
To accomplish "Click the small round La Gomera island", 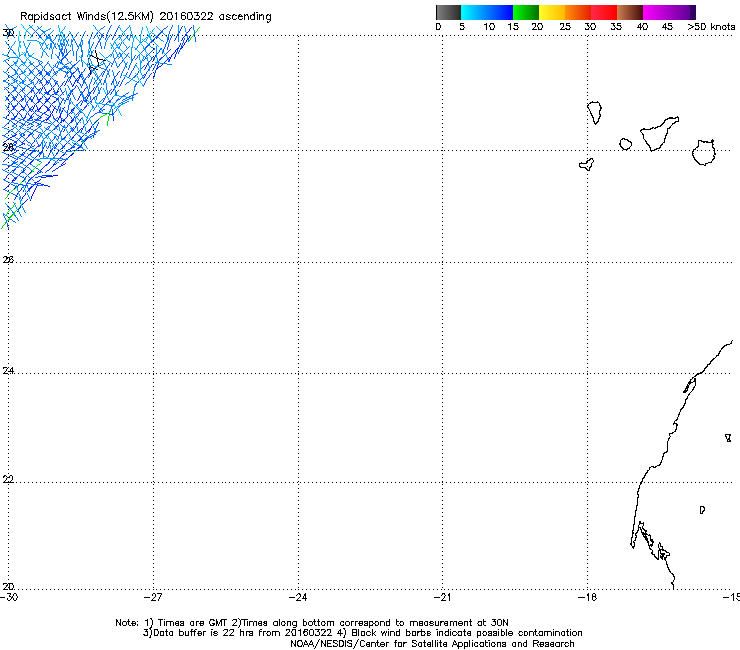I will tap(625, 144).
